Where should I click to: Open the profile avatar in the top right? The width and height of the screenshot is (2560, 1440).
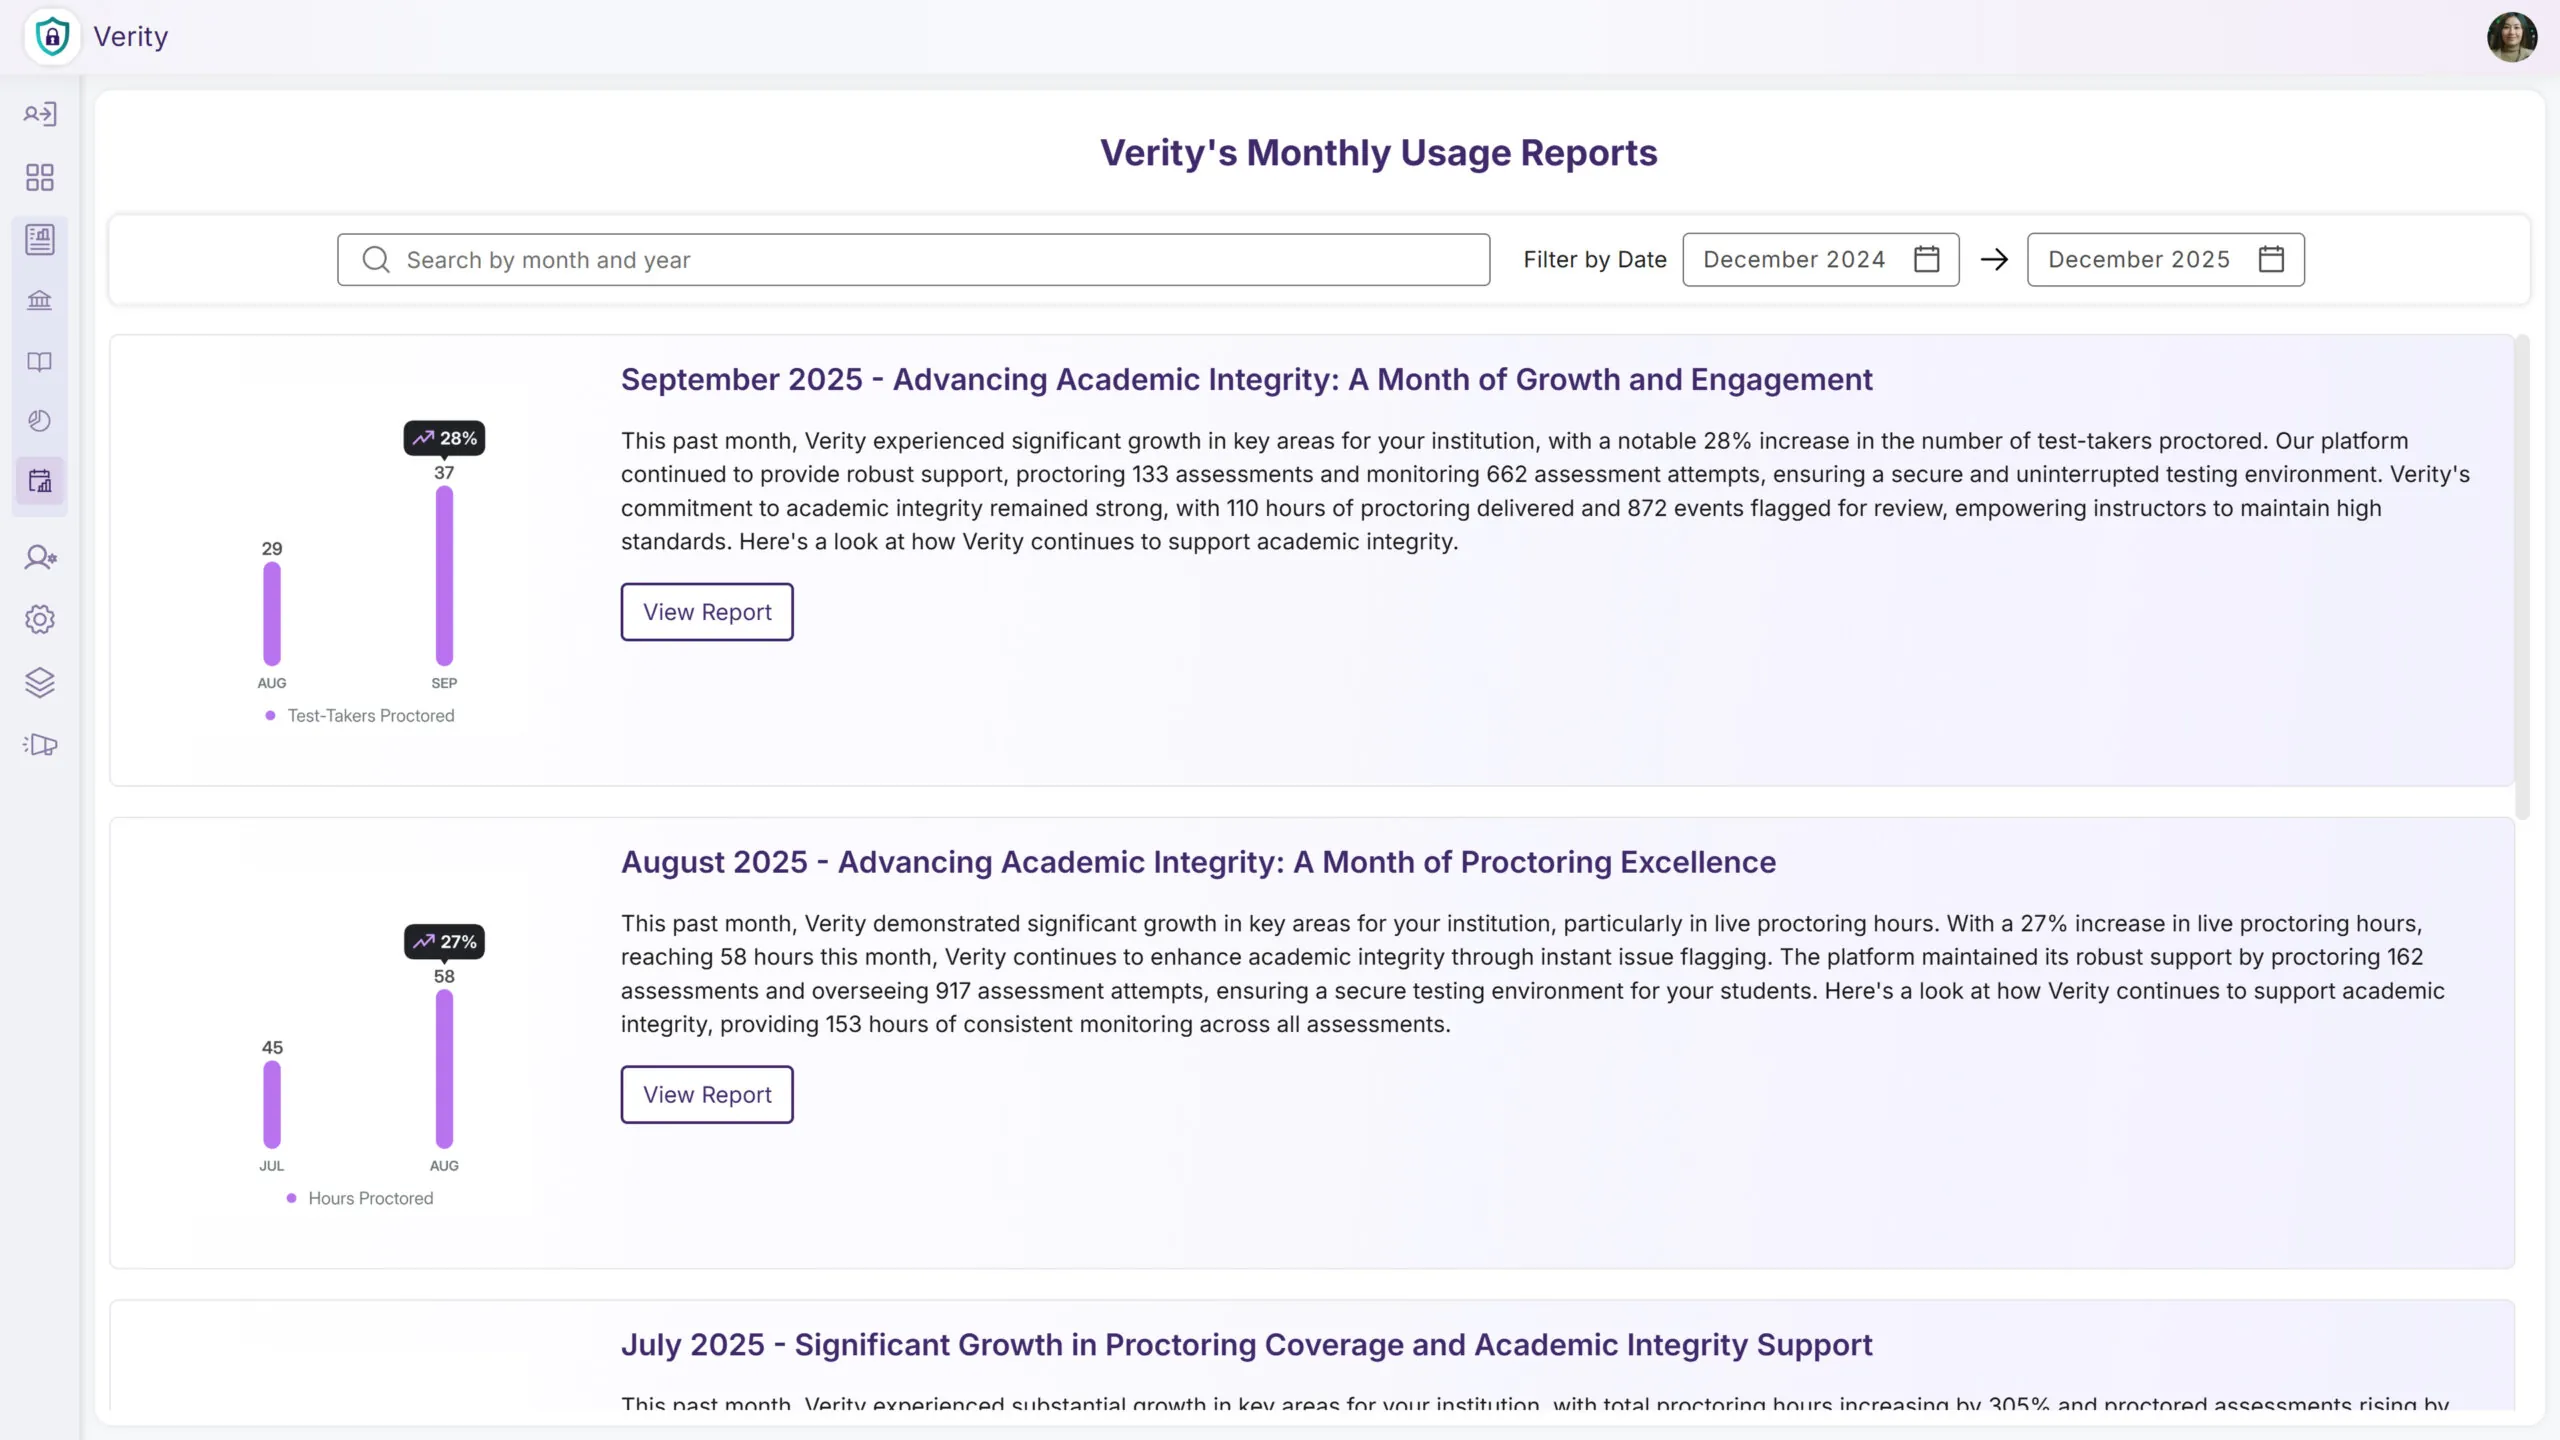pyautogui.click(x=2511, y=37)
